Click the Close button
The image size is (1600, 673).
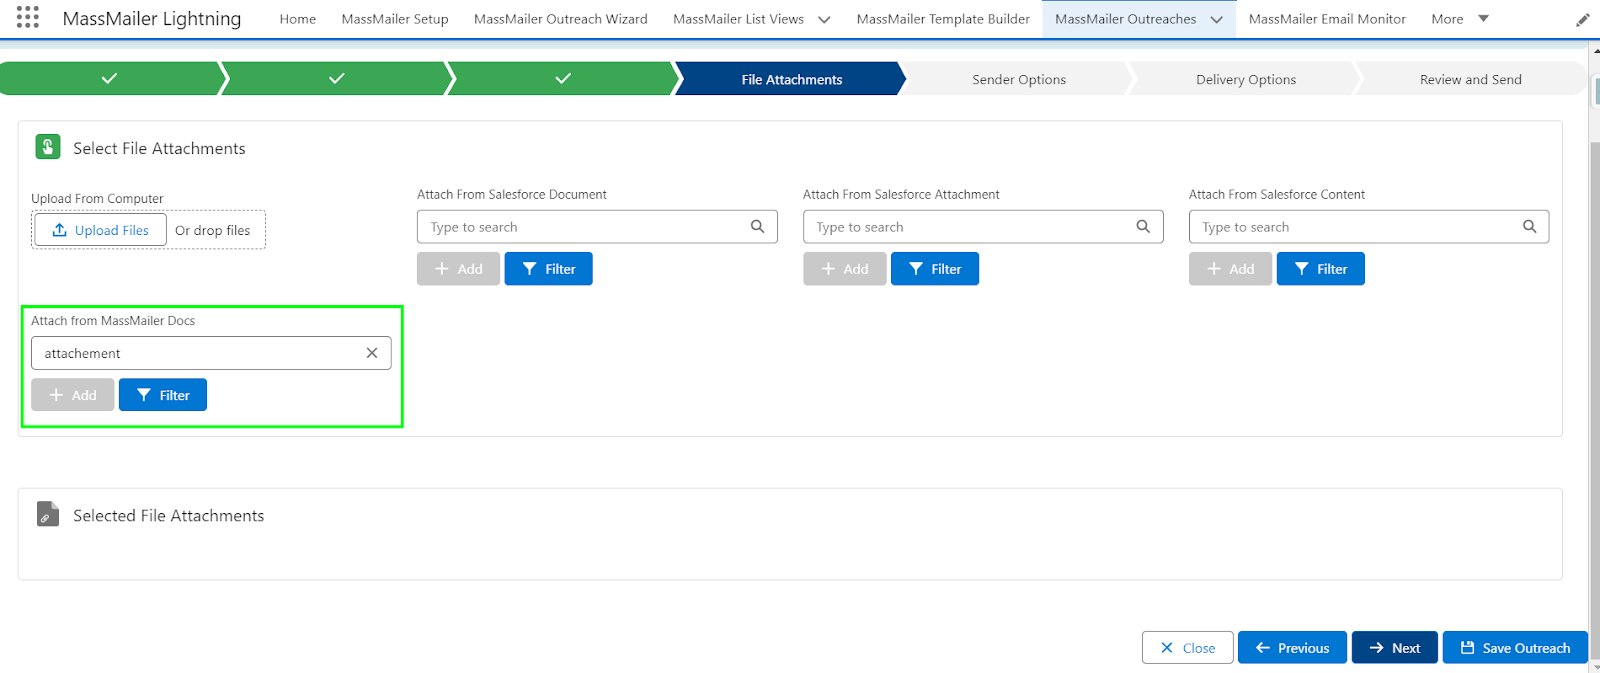[1188, 648]
